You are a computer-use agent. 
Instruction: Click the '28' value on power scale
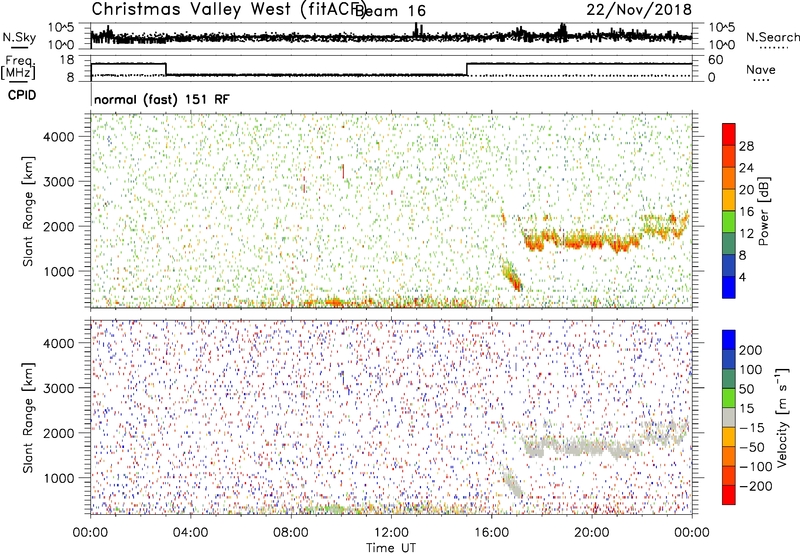[x=746, y=146]
